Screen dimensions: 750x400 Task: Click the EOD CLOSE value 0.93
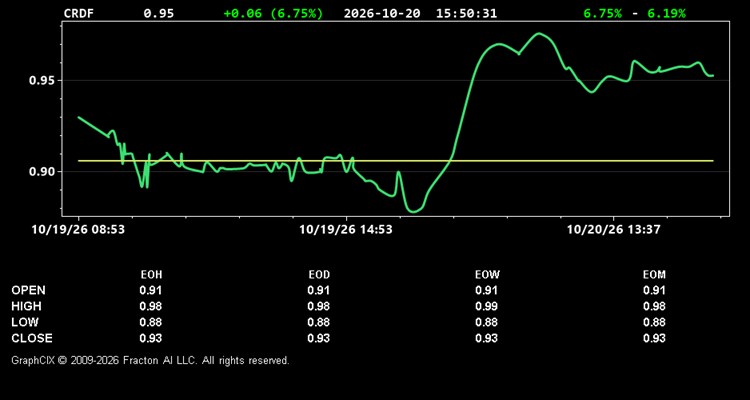(319, 338)
